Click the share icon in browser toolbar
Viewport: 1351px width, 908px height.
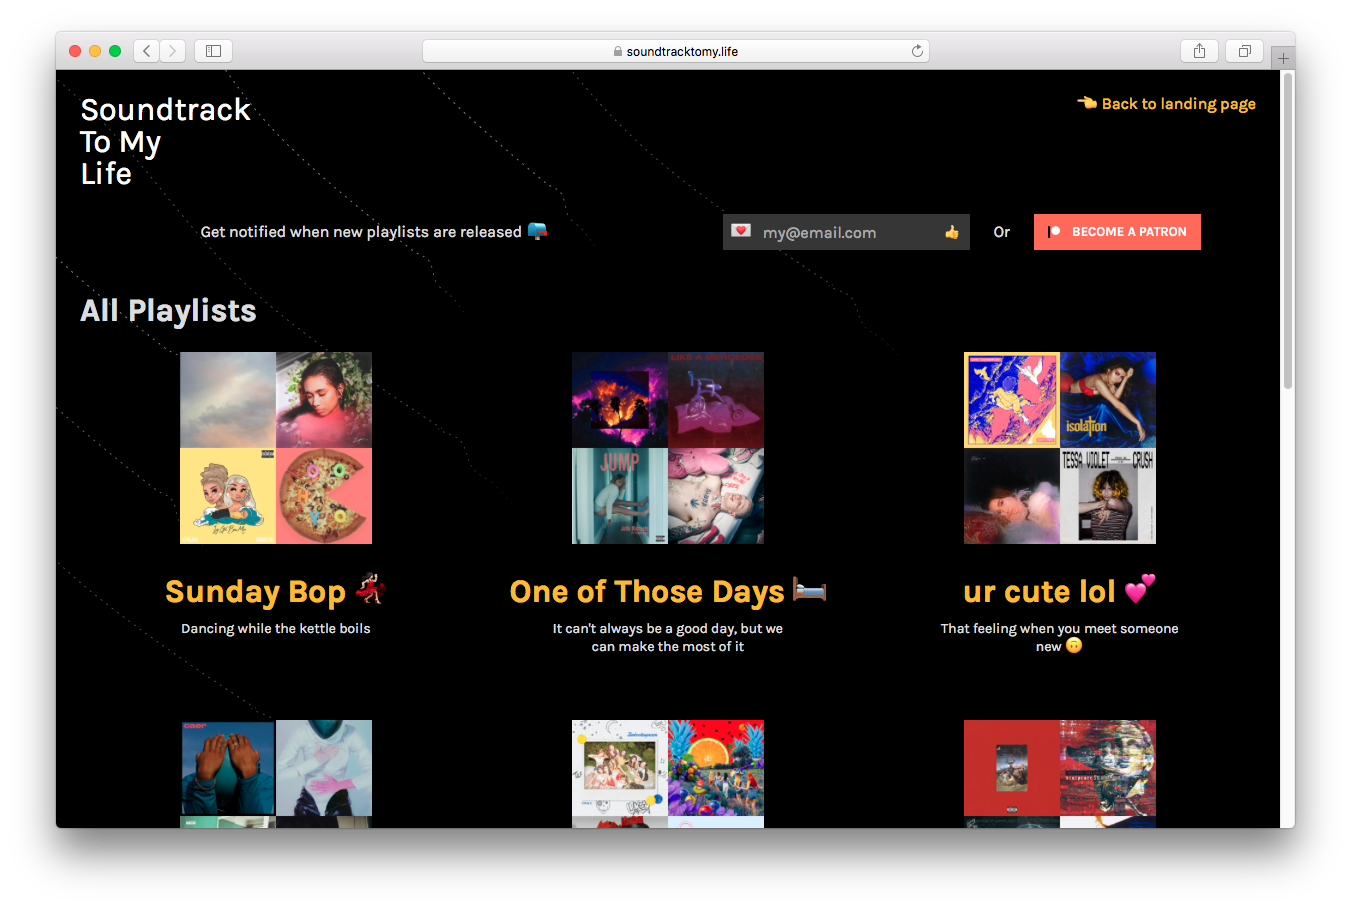pos(1199,50)
